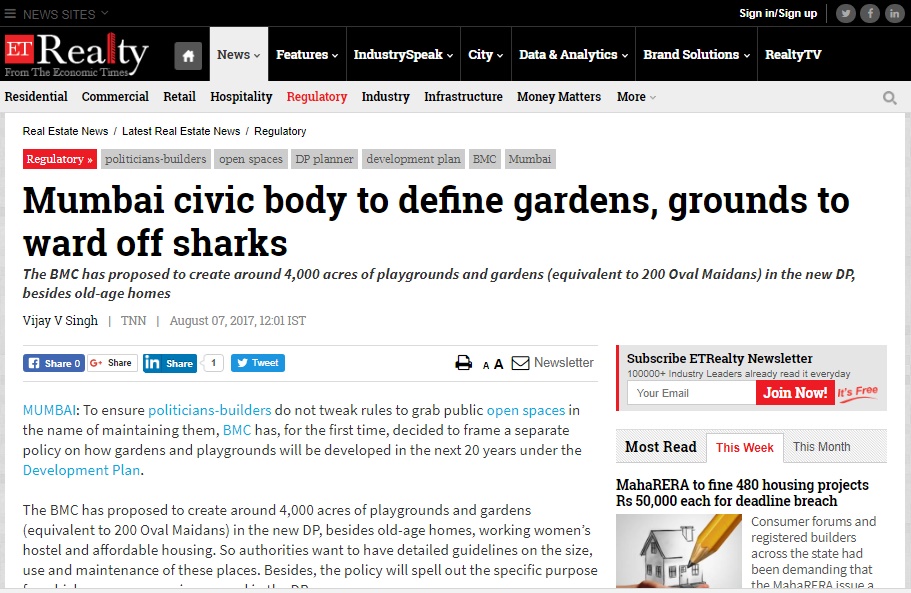This screenshot has height=593, width=911.
Task: Click the Your Email input field
Action: point(691,393)
